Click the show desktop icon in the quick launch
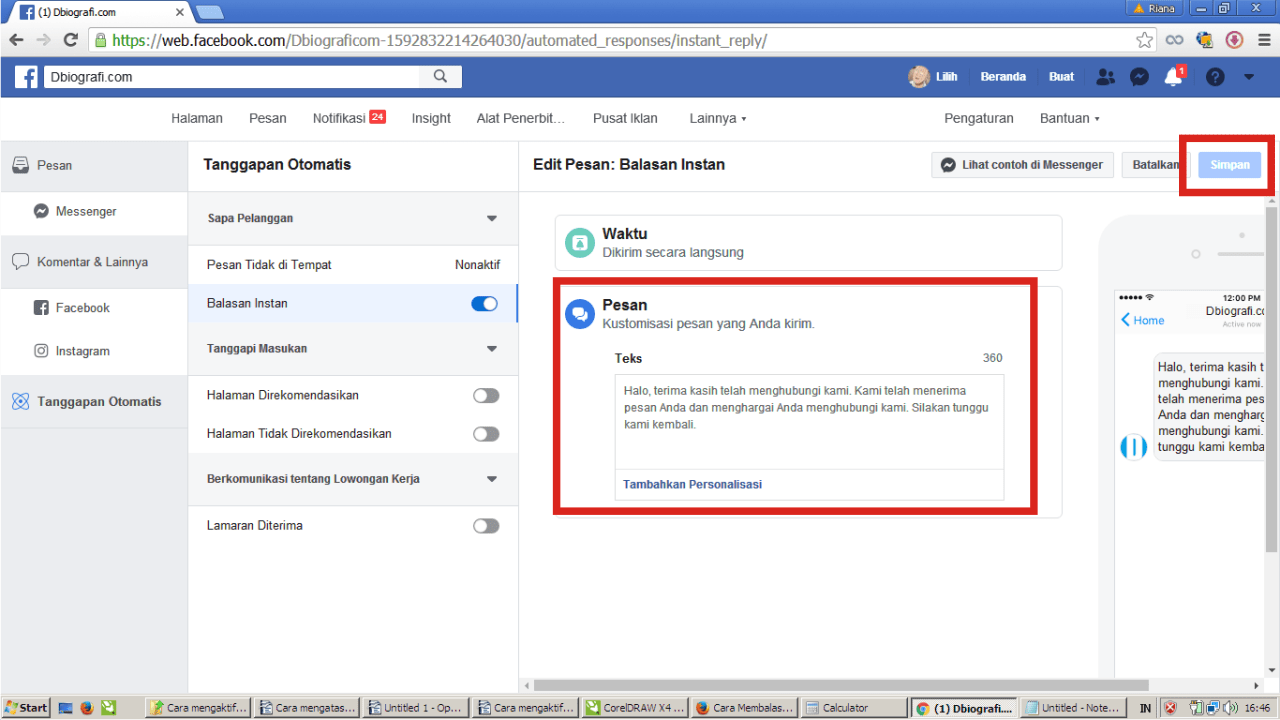This screenshot has width=1280, height=720. tap(66, 708)
